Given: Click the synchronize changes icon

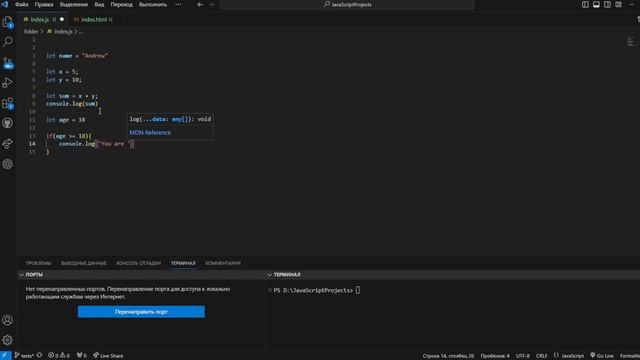Looking at the screenshot, I should [x=40, y=356].
